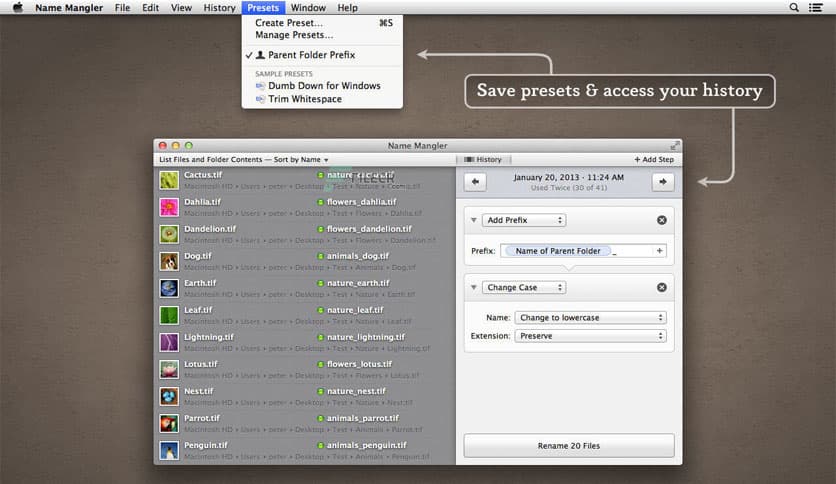Click the Presets menu title
Viewport: 836px width, 484px height.
coord(263,7)
